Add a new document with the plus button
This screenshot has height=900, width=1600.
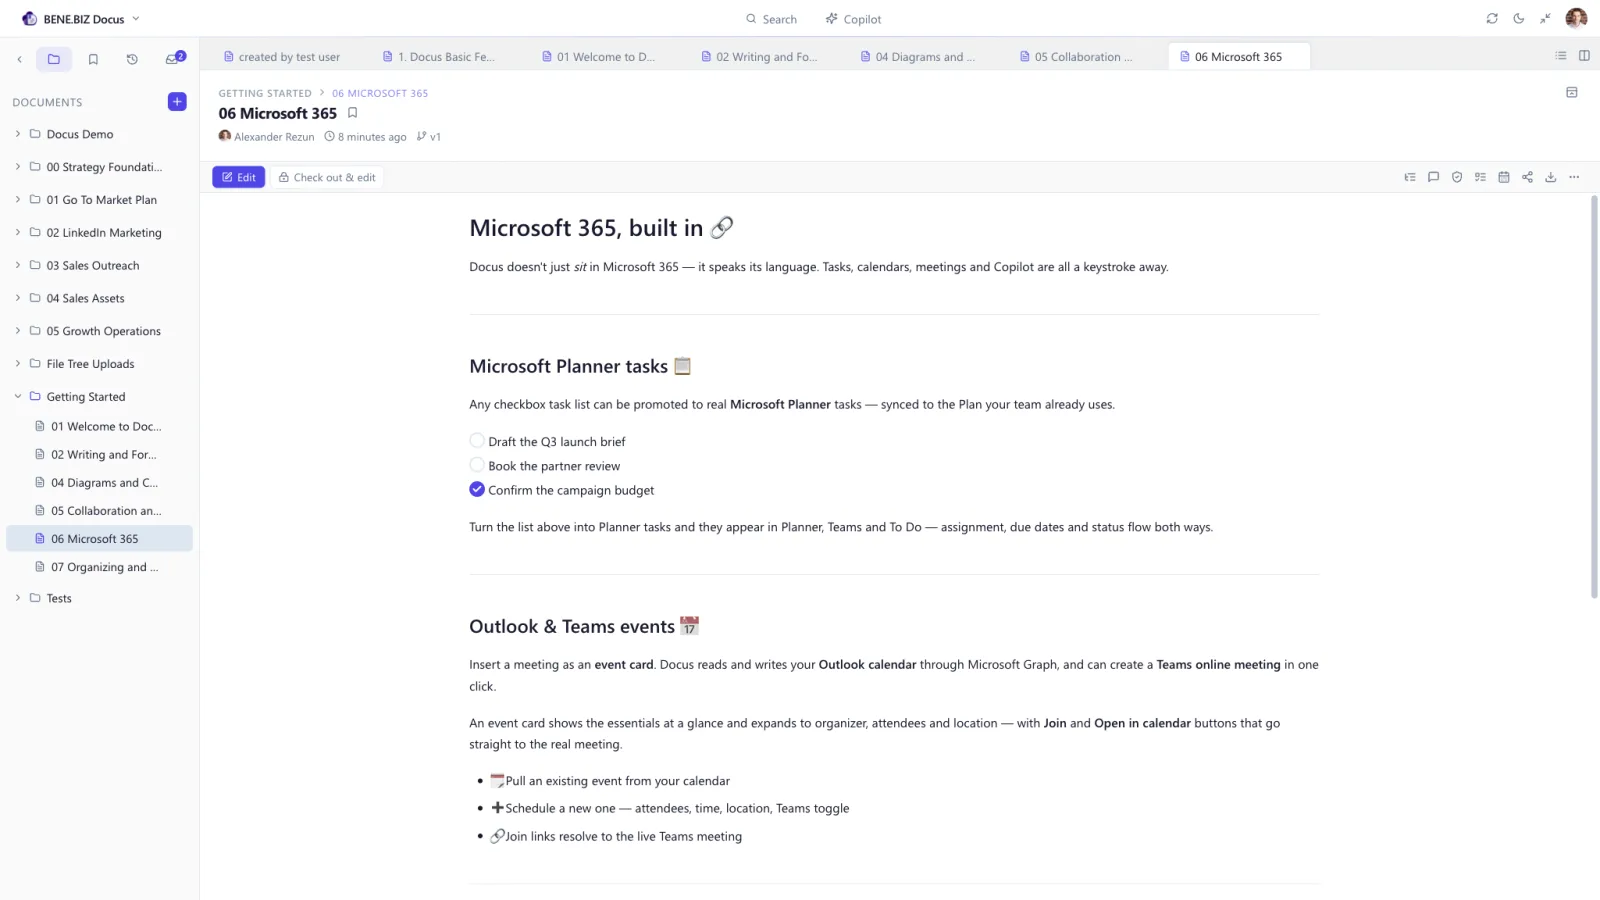177,101
